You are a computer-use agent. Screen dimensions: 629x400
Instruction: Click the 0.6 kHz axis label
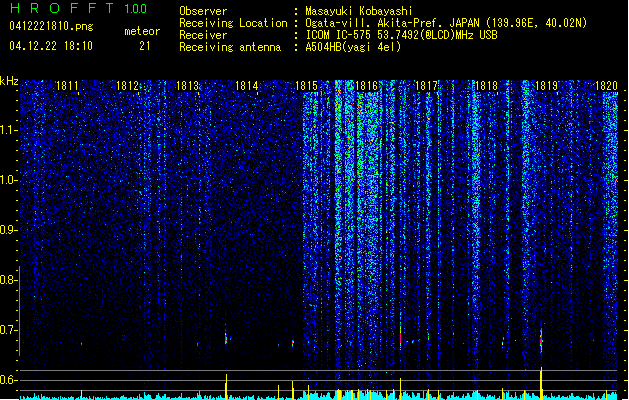pos(8,380)
